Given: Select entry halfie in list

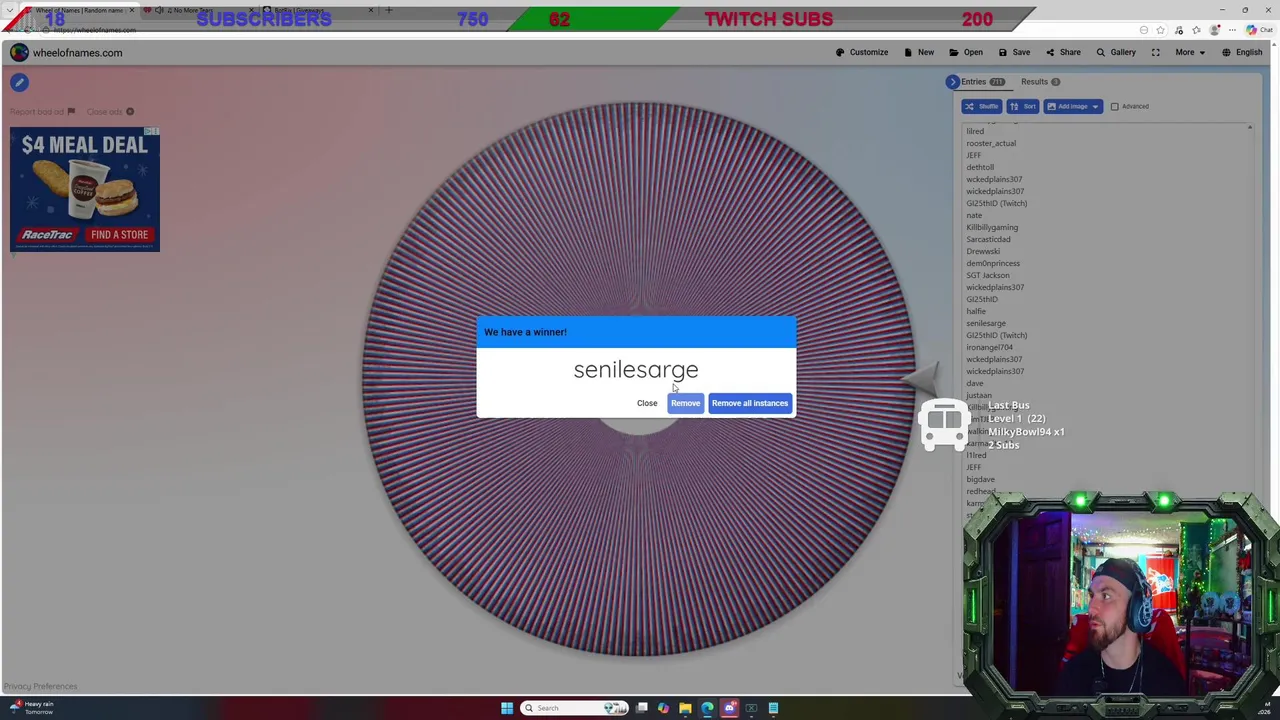Looking at the screenshot, I should click(976, 311).
